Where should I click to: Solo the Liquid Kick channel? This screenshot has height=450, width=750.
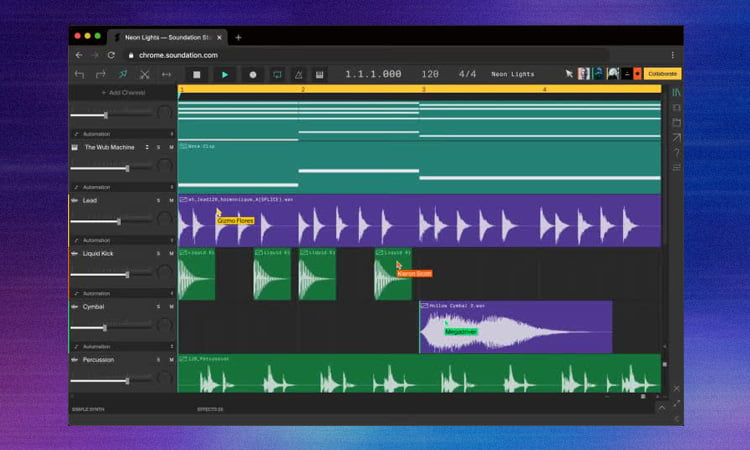[158, 254]
